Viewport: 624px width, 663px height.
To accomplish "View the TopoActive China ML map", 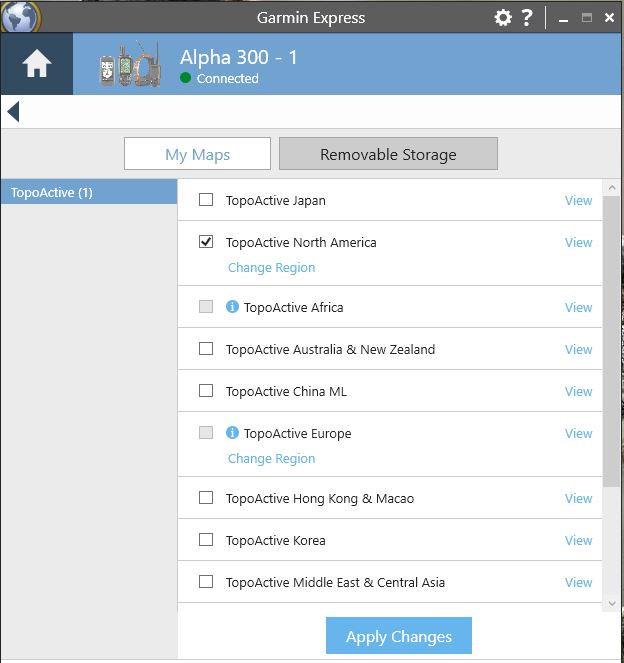I will coord(578,391).
